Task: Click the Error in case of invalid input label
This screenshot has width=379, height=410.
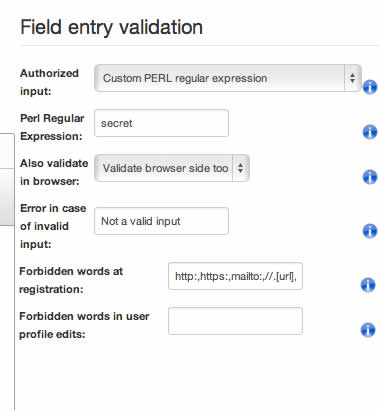Action: (x=53, y=226)
